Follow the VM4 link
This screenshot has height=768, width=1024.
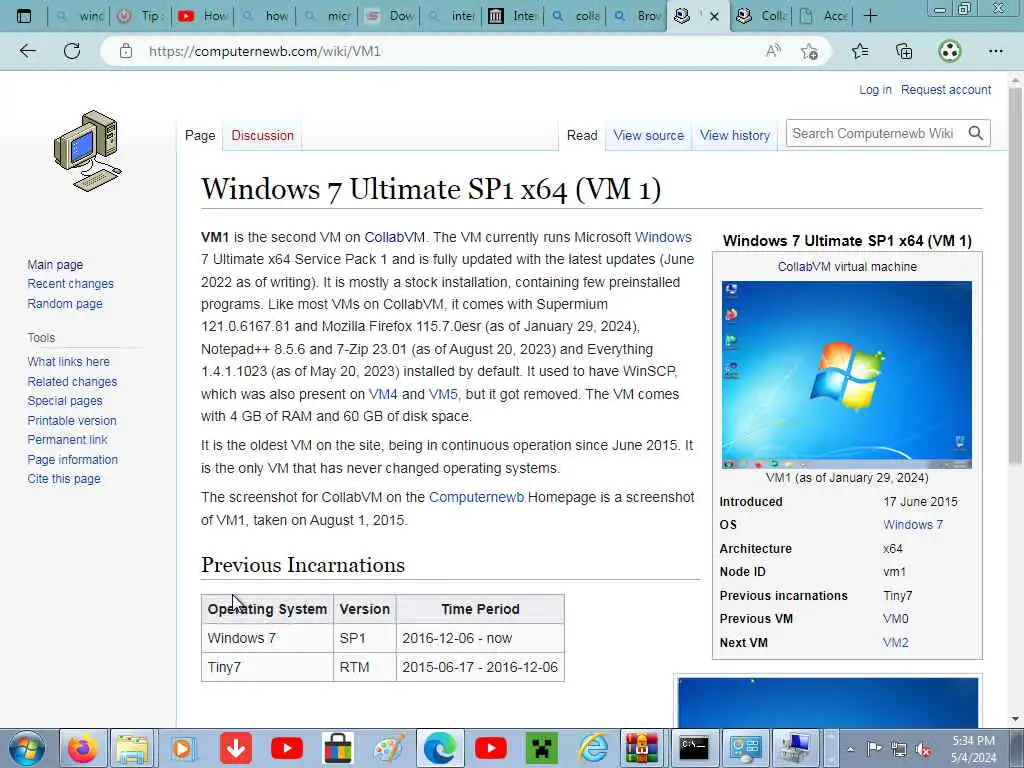point(383,394)
